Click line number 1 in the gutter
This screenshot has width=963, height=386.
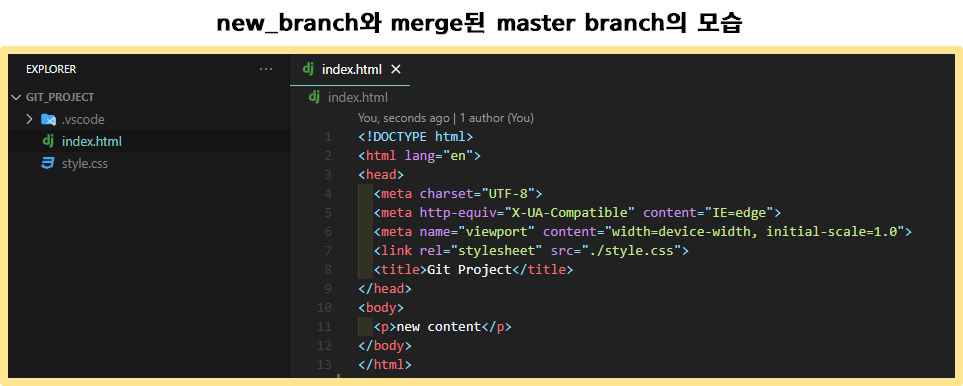(x=328, y=136)
